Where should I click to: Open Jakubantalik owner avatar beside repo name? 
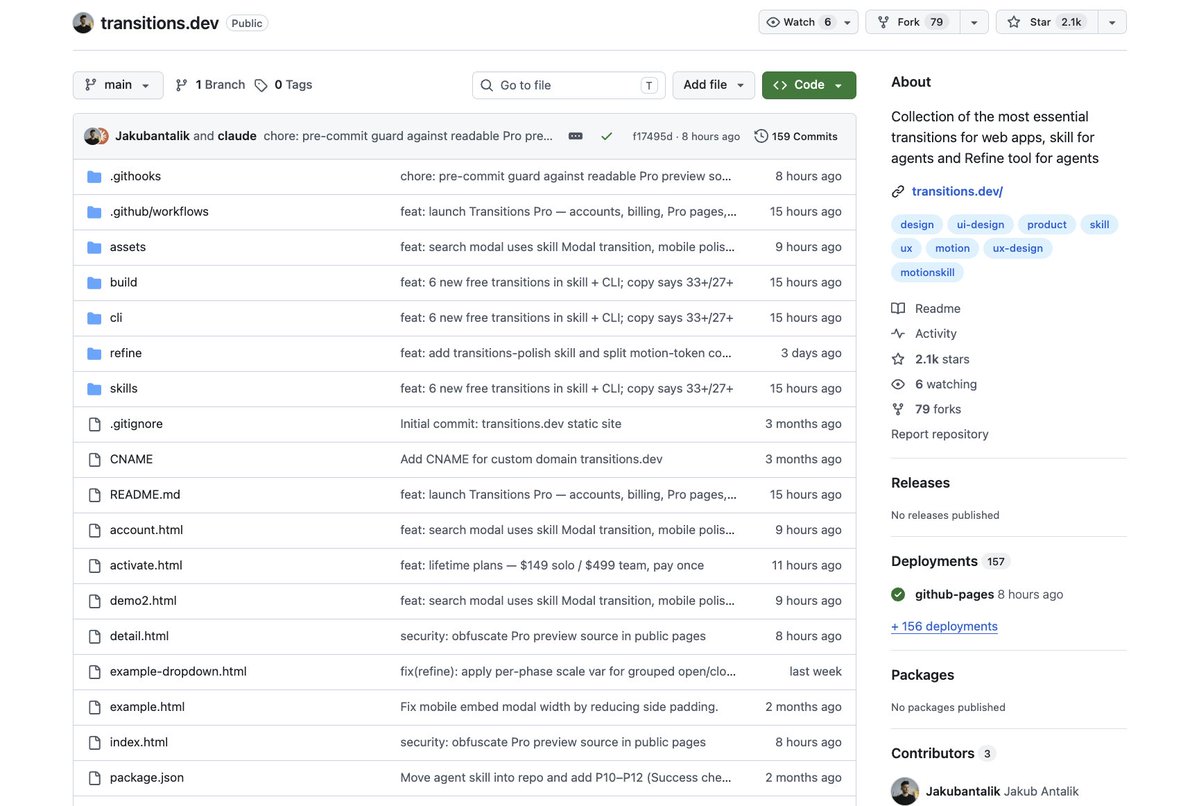click(x=83, y=23)
